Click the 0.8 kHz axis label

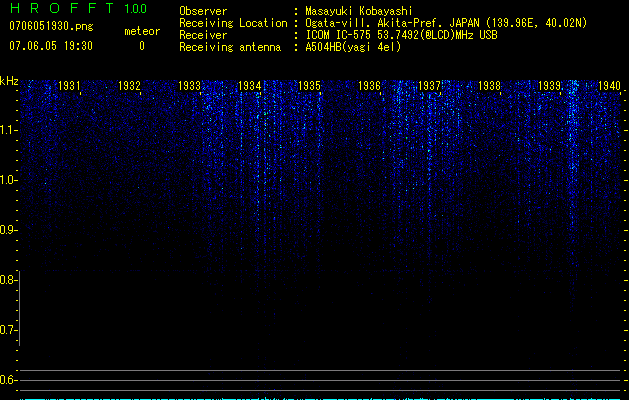pyautogui.click(x=7, y=280)
